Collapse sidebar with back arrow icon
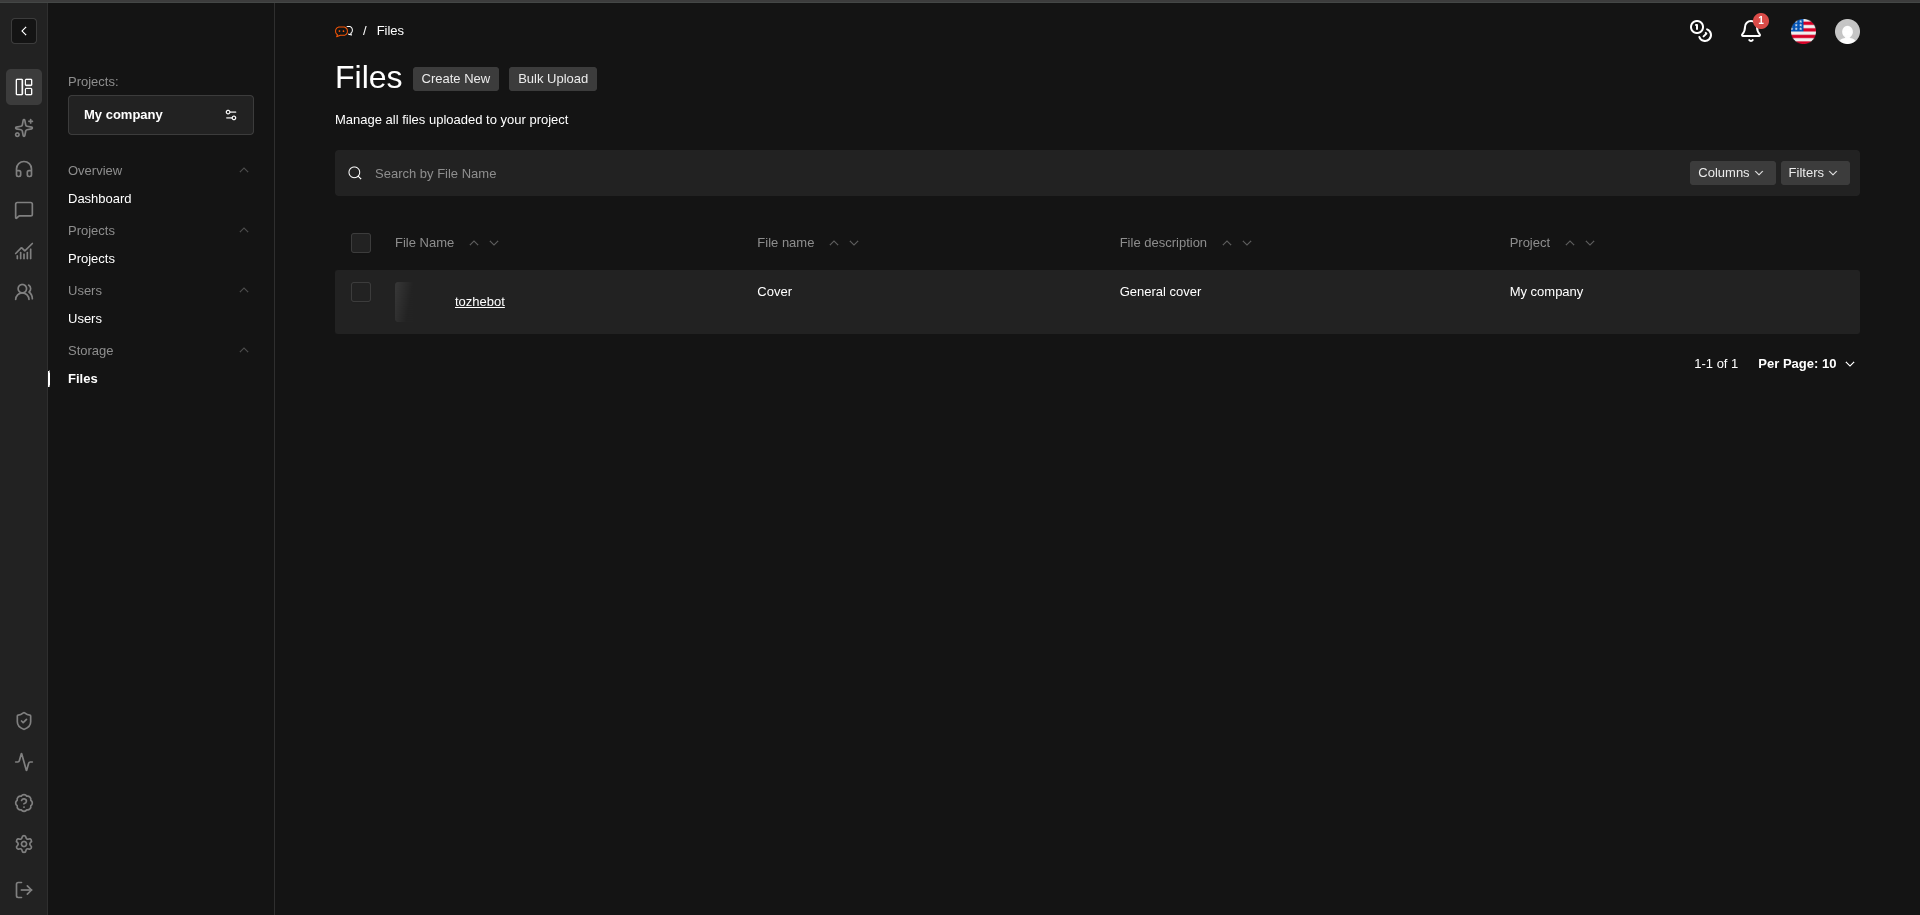 tap(24, 31)
